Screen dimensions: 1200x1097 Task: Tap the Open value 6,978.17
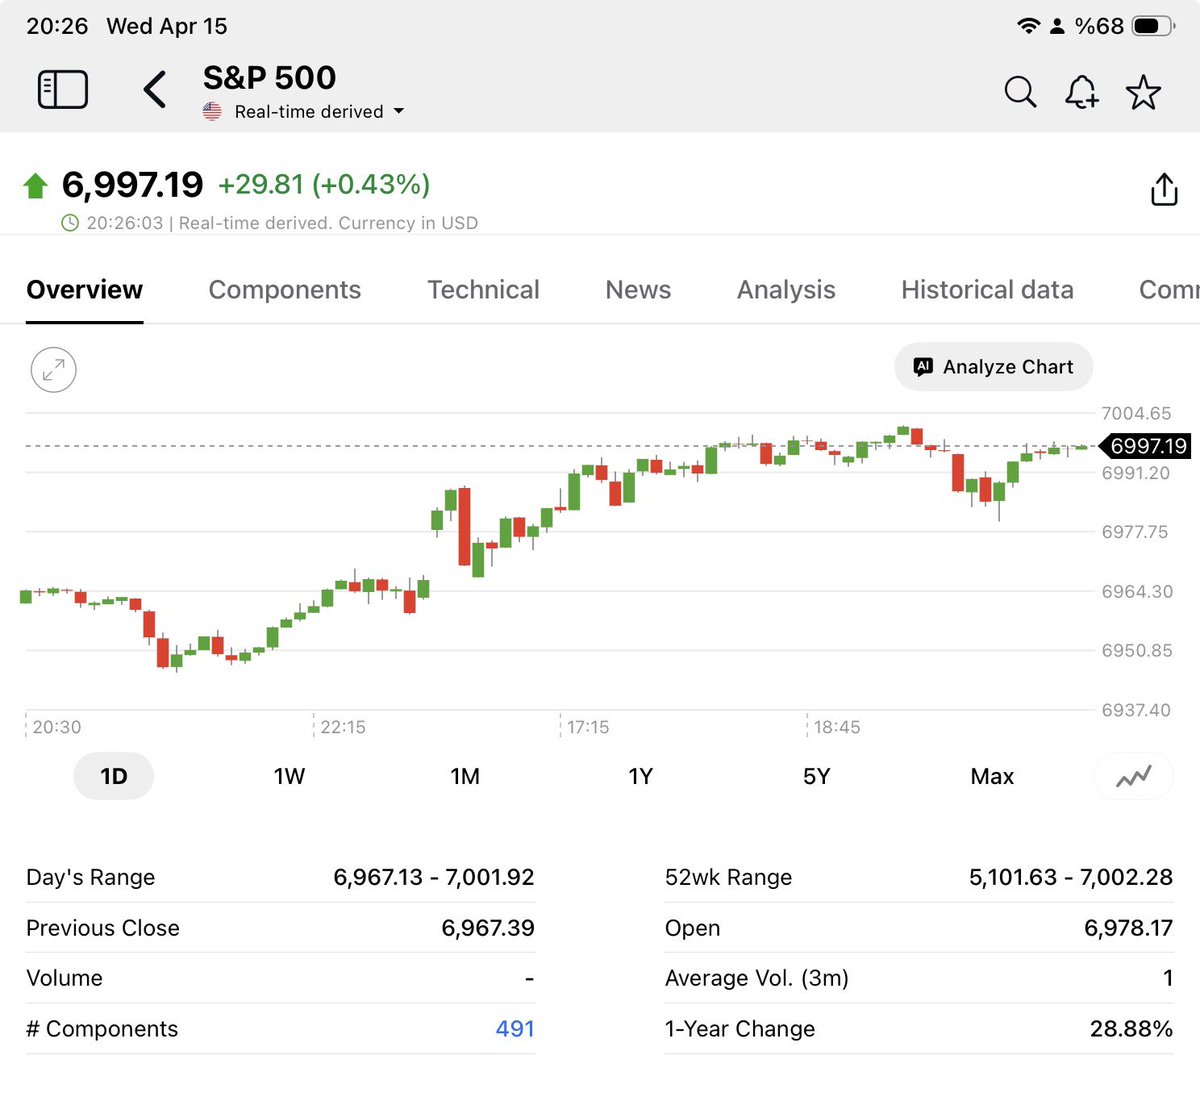(1128, 928)
